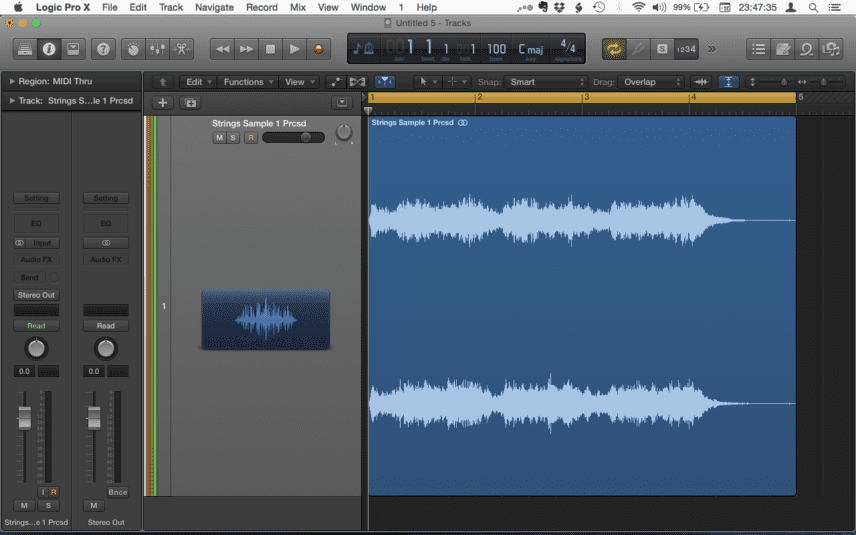Open the Toolbar customization button
Viewport: 856px width, 535px height.
click(x=73, y=49)
